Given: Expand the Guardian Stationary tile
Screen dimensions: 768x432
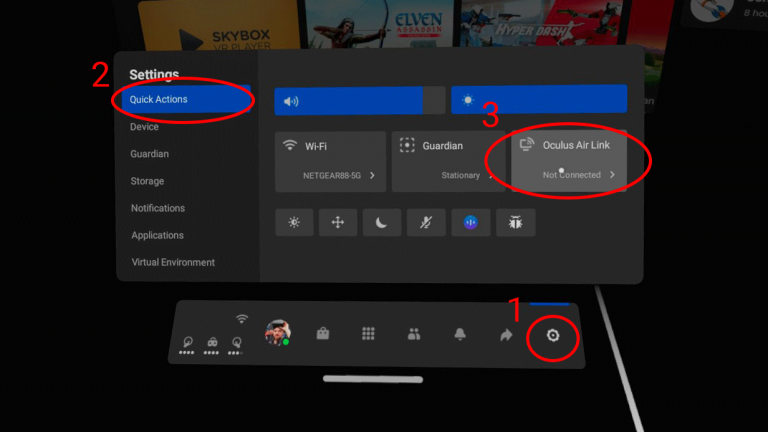Looking at the screenshot, I should click(448, 161).
